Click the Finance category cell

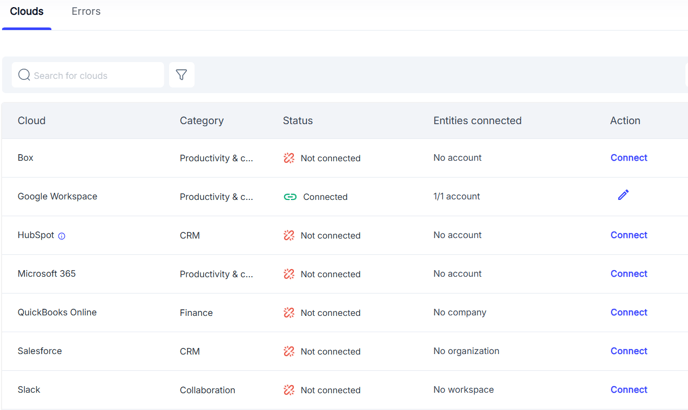[196, 313]
